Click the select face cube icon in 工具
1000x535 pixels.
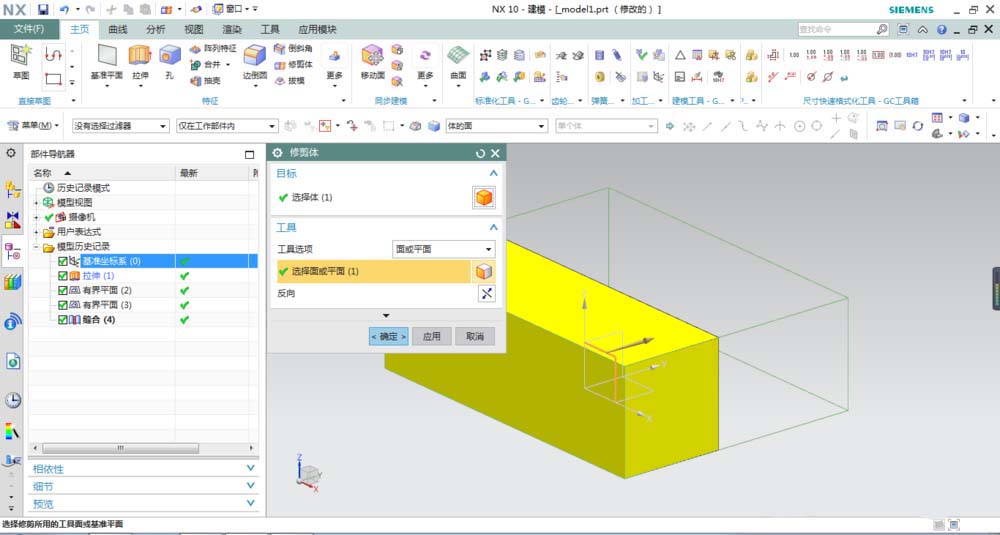click(484, 272)
